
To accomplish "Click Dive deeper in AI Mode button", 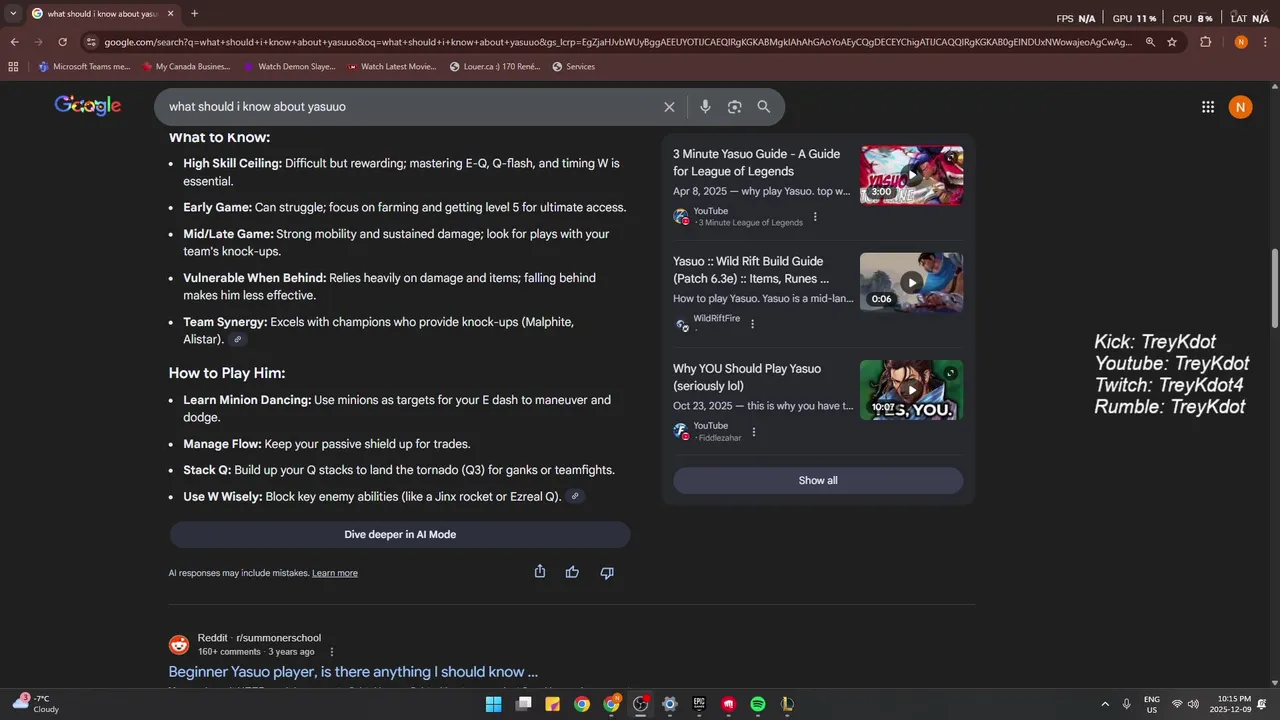I will (400, 535).
